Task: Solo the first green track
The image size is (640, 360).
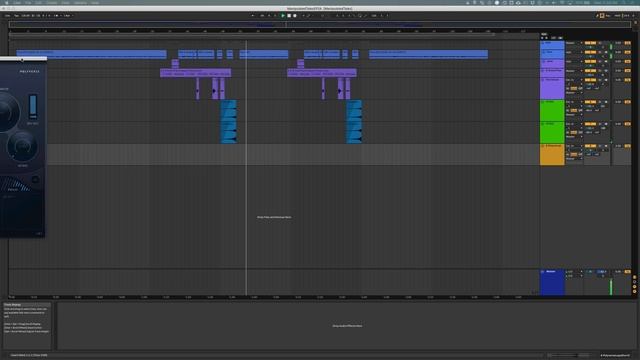Action: (600, 102)
